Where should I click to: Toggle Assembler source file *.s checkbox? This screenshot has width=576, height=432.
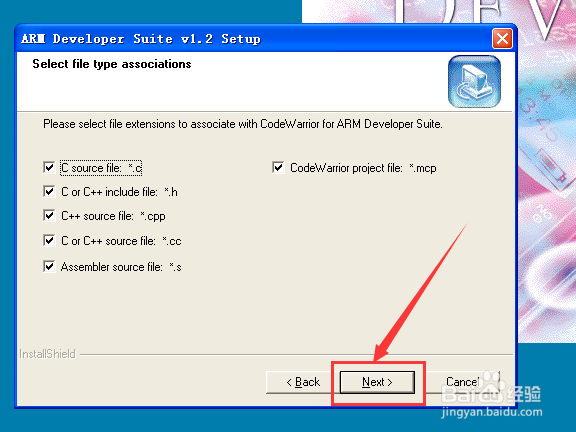click(49, 266)
